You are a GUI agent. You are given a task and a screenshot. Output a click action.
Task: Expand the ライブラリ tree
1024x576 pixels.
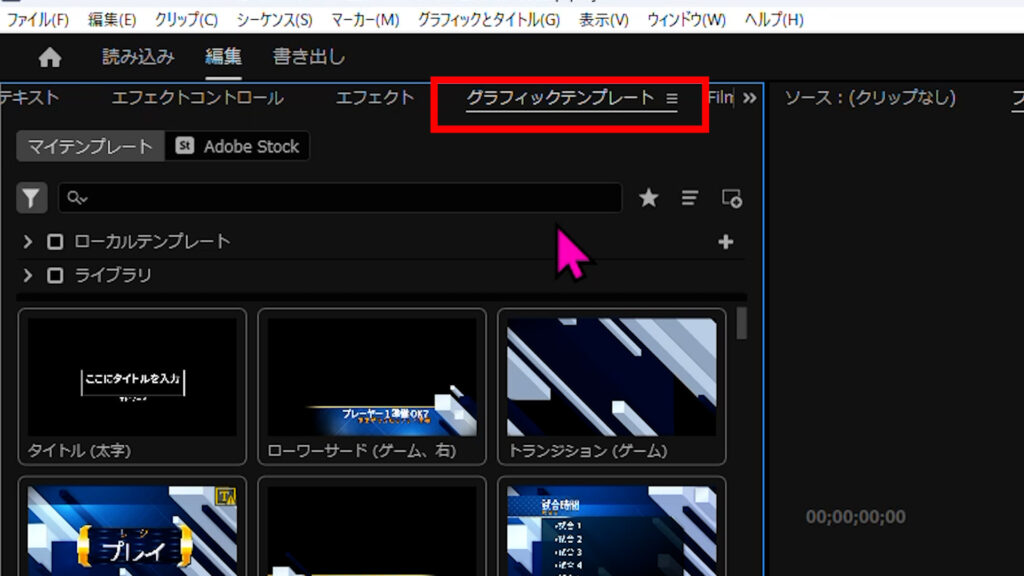(x=28, y=275)
